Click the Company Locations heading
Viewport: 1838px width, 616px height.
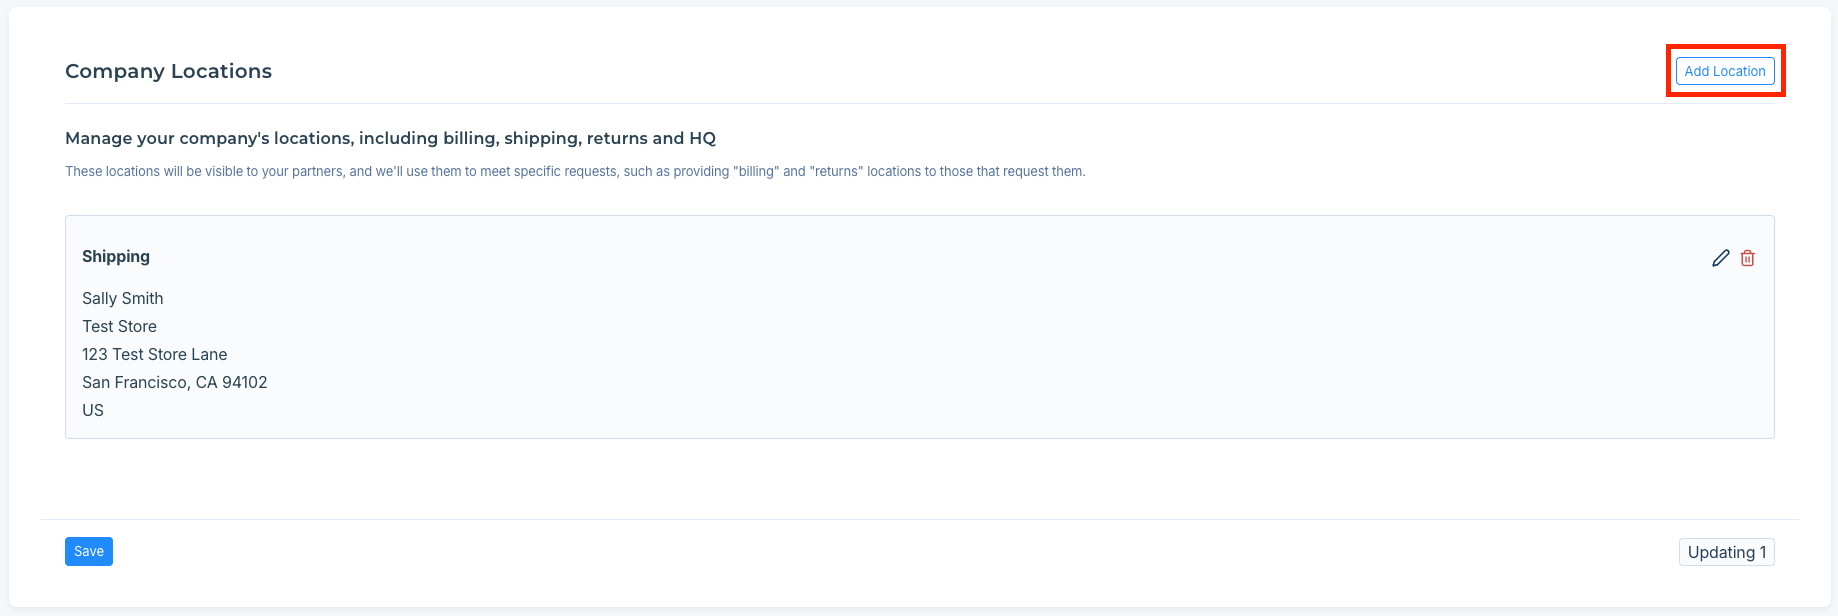click(x=168, y=71)
